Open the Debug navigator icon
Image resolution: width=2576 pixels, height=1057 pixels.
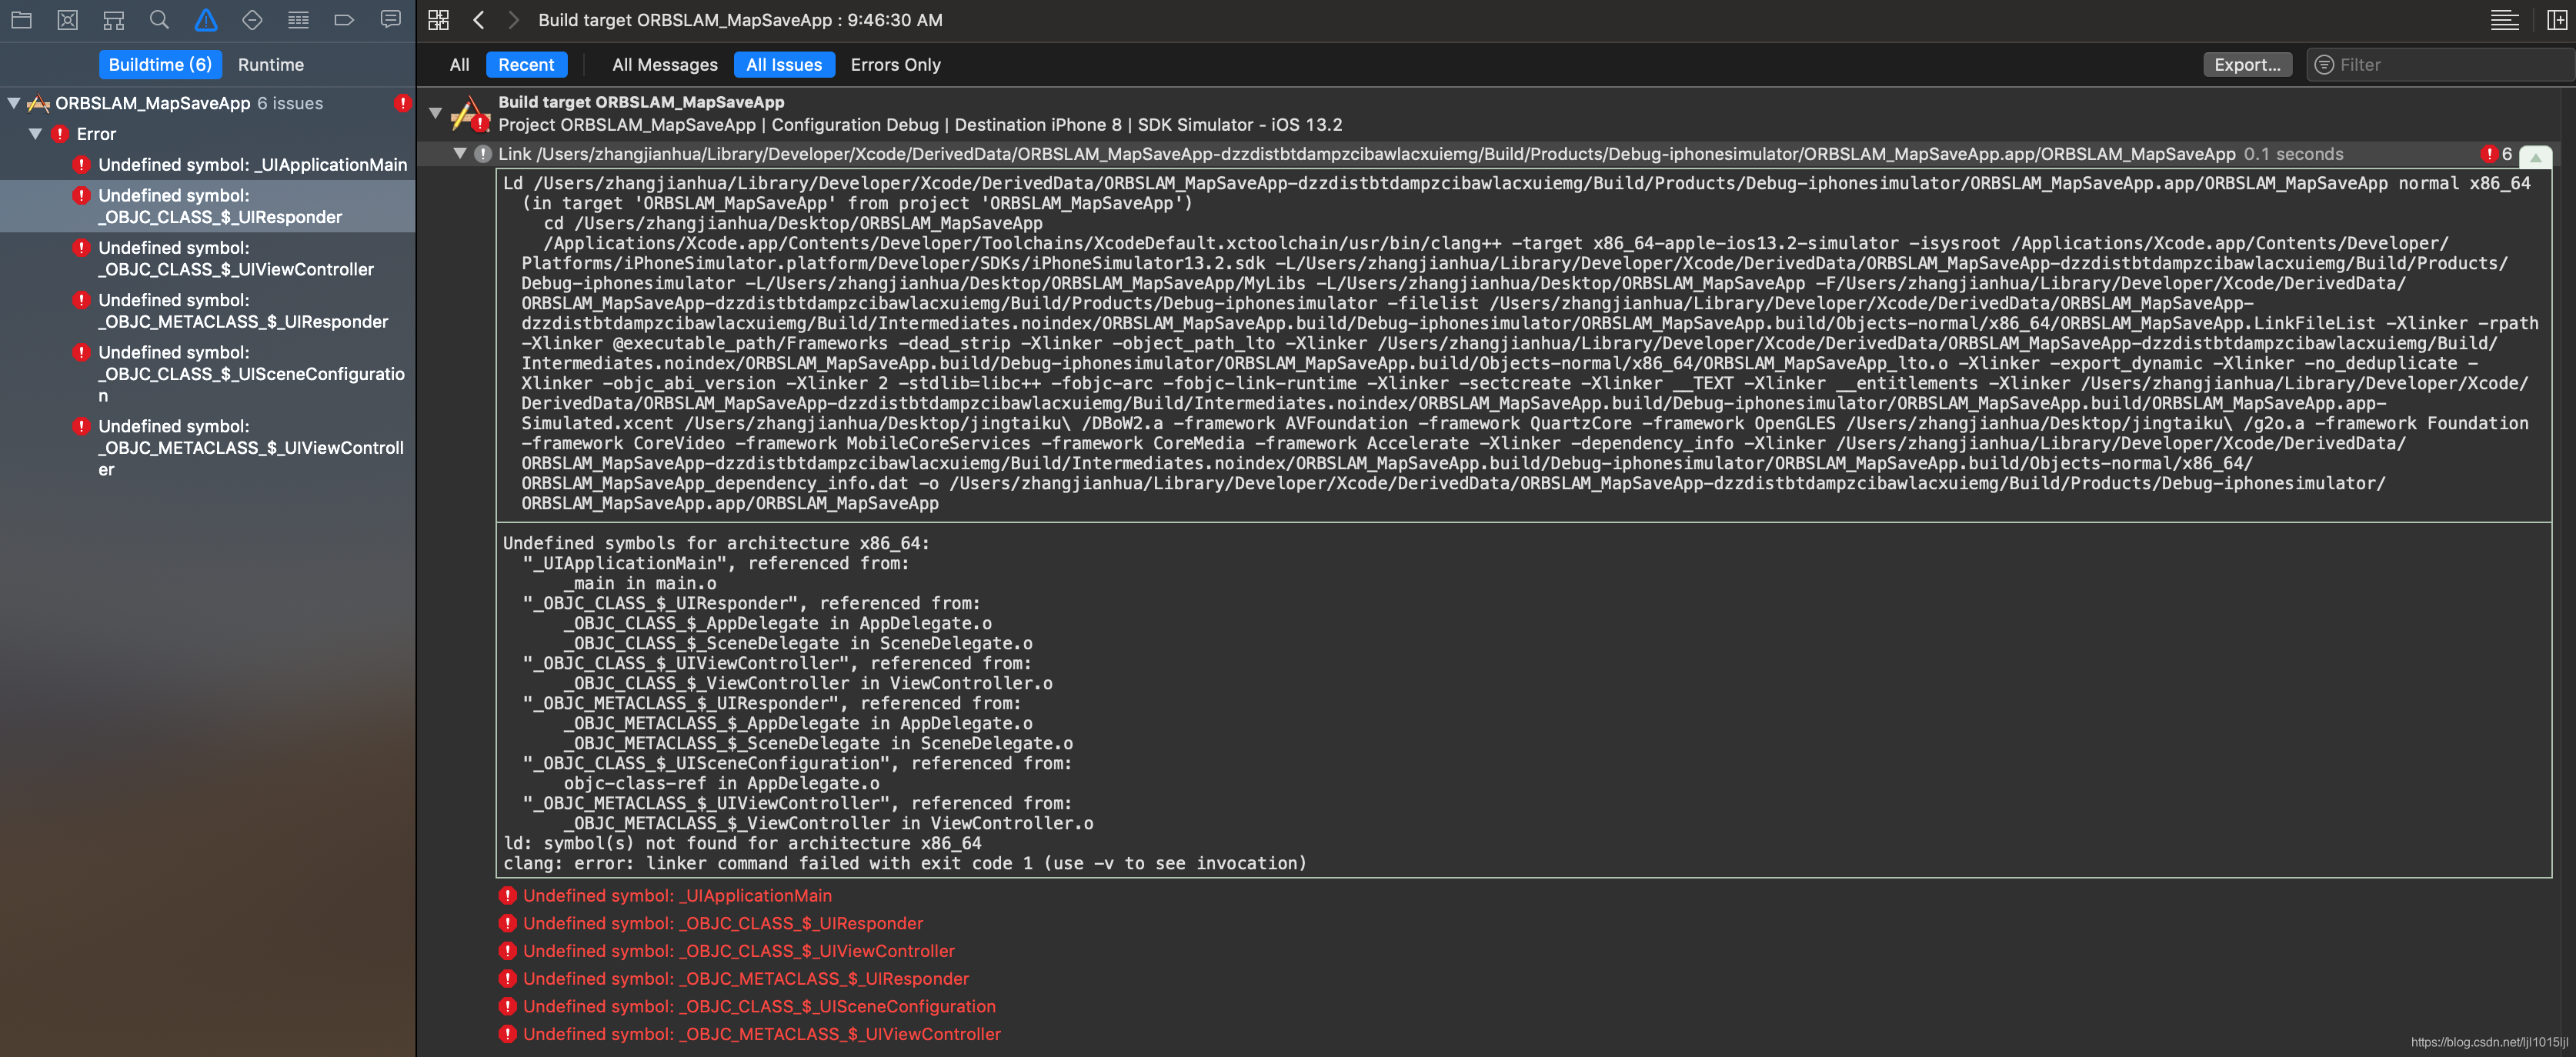pos(298,20)
